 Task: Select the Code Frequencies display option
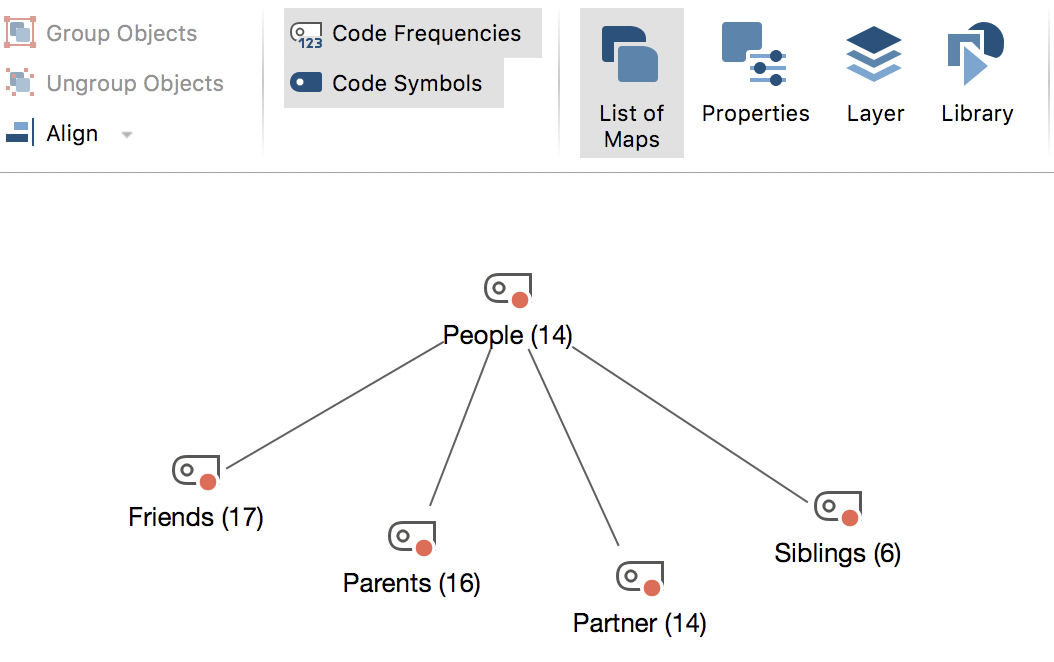pyautogui.click(x=411, y=33)
